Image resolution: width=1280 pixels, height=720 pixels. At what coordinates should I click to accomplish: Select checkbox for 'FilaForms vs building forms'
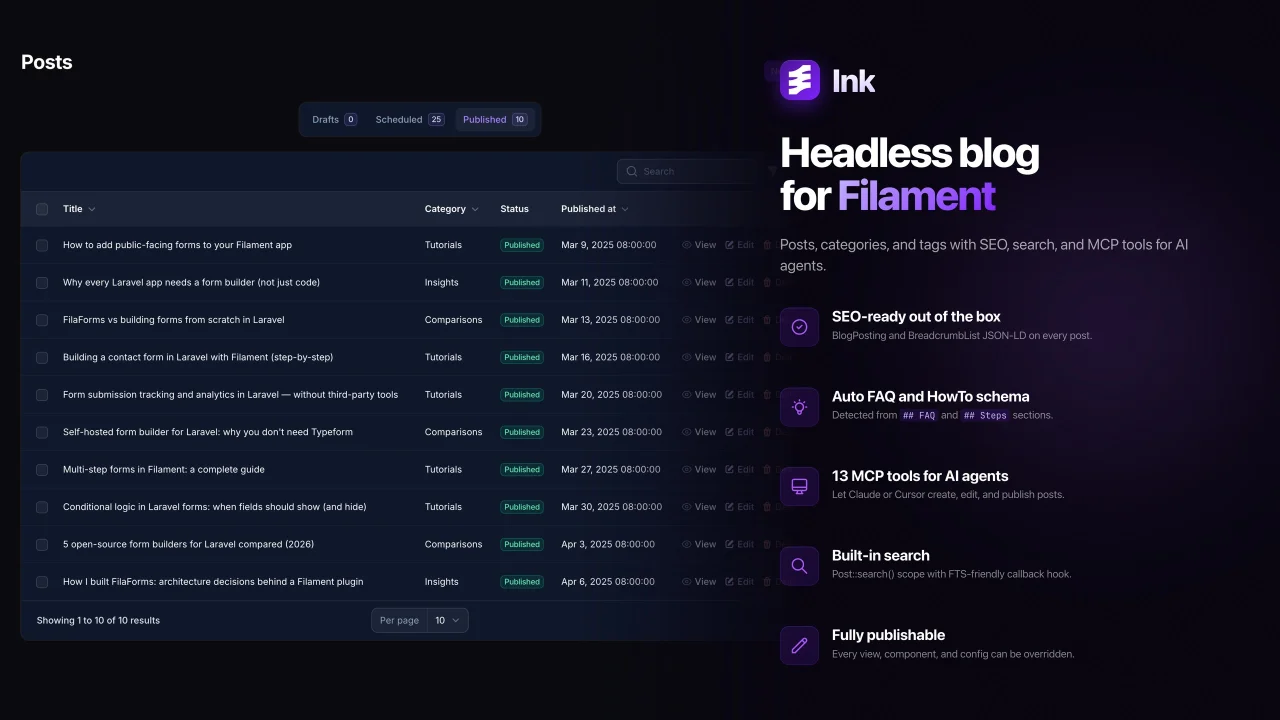click(x=42, y=320)
